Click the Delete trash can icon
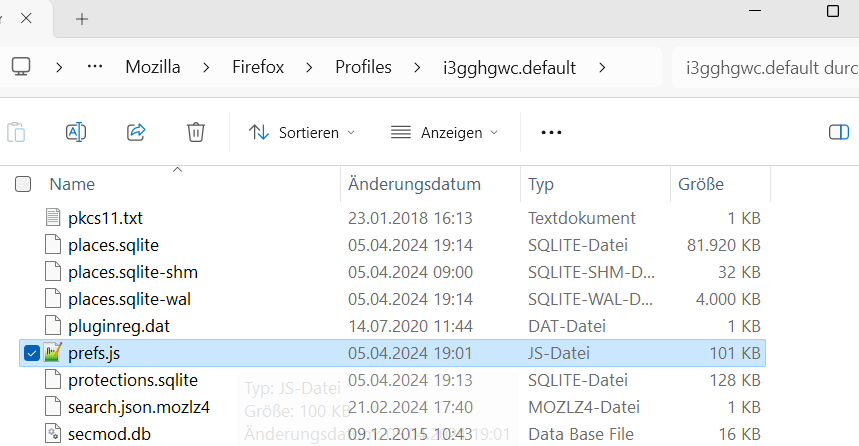 196,132
